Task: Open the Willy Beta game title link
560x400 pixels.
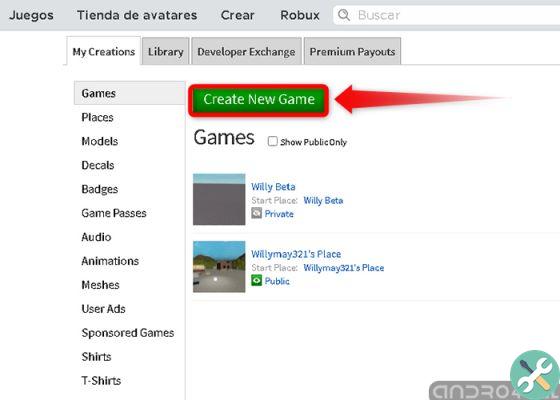Action: coord(273,186)
